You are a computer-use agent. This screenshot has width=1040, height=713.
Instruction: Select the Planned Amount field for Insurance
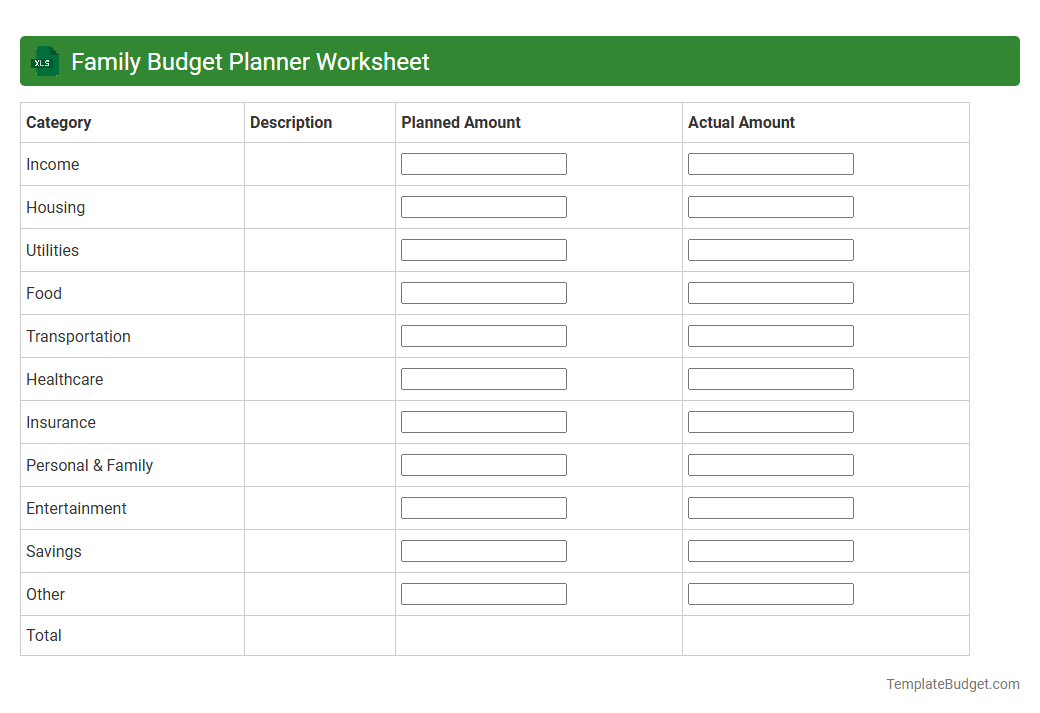click(483, 421)
